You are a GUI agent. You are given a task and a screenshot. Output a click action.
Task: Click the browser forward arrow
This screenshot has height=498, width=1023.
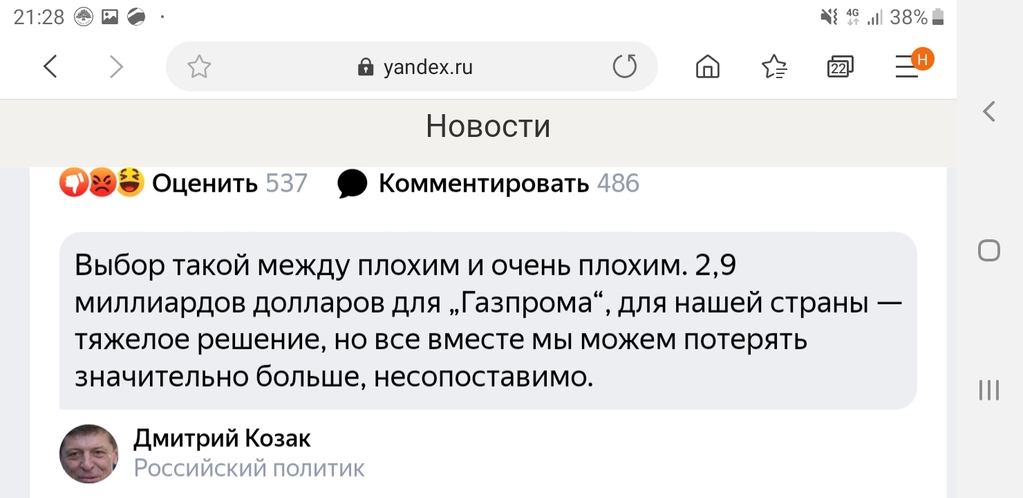[x=116, y=67]
